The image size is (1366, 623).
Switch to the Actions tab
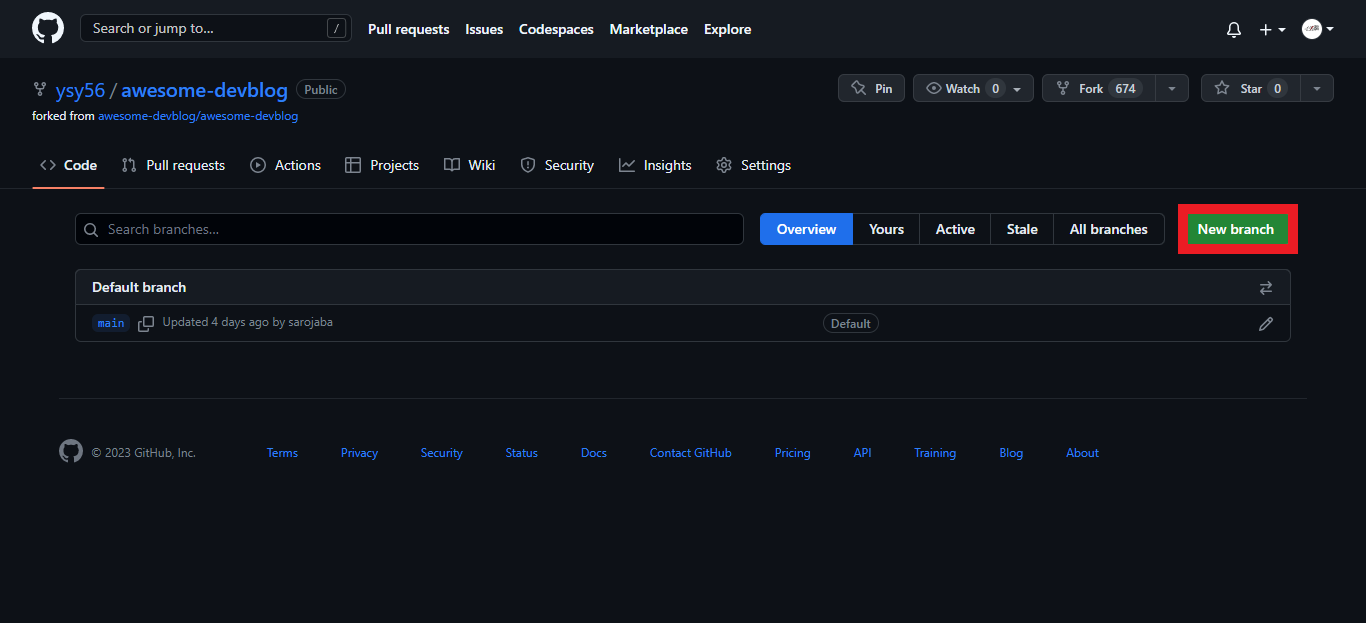[x=285, y=165]
